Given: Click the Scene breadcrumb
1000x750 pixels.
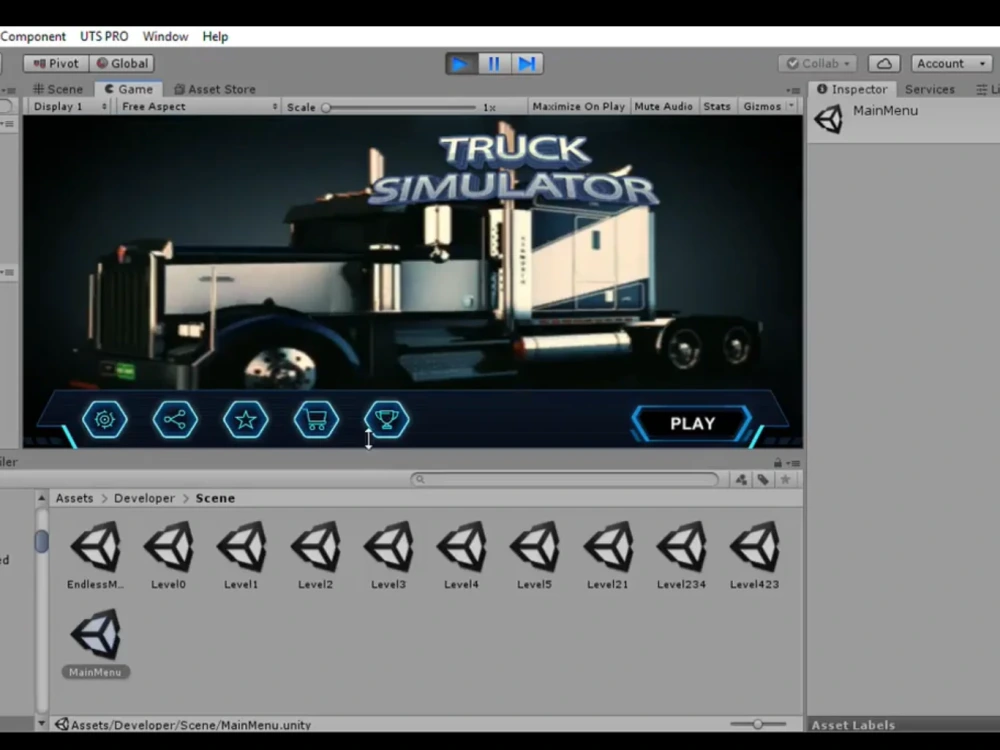Looking at the screenshot, I should click(215, 498).
